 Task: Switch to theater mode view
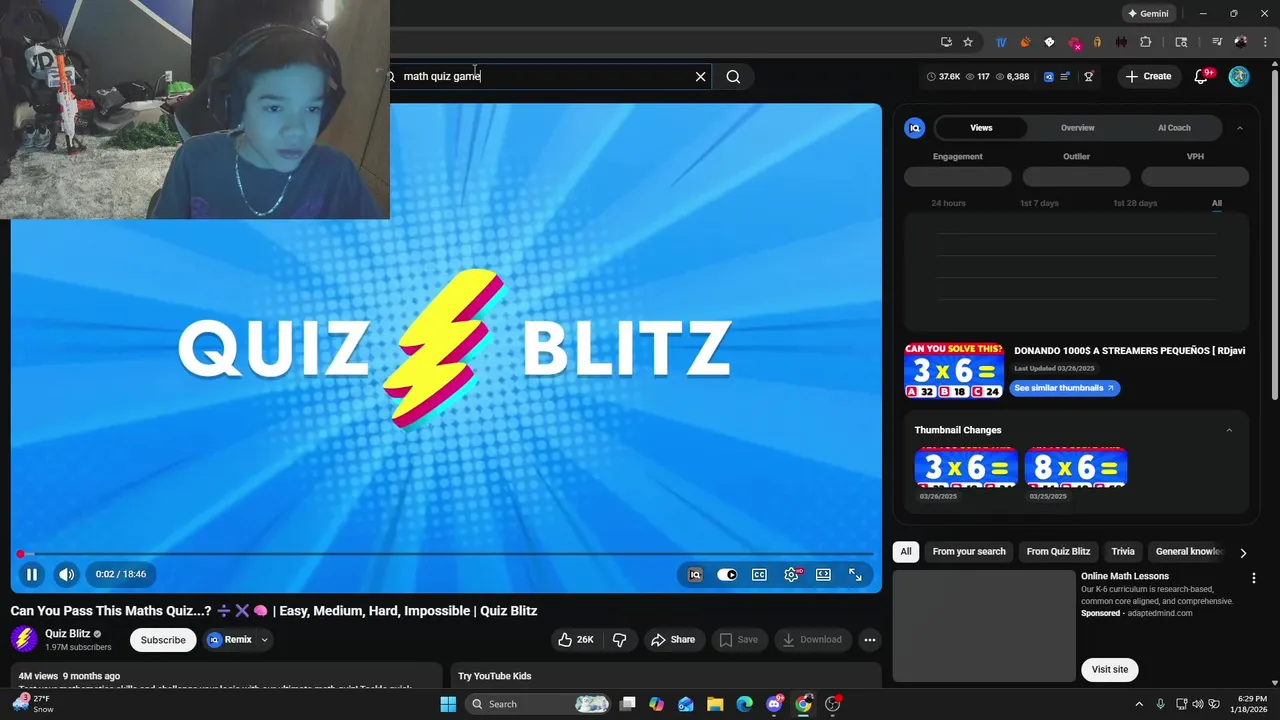point(823,574)
